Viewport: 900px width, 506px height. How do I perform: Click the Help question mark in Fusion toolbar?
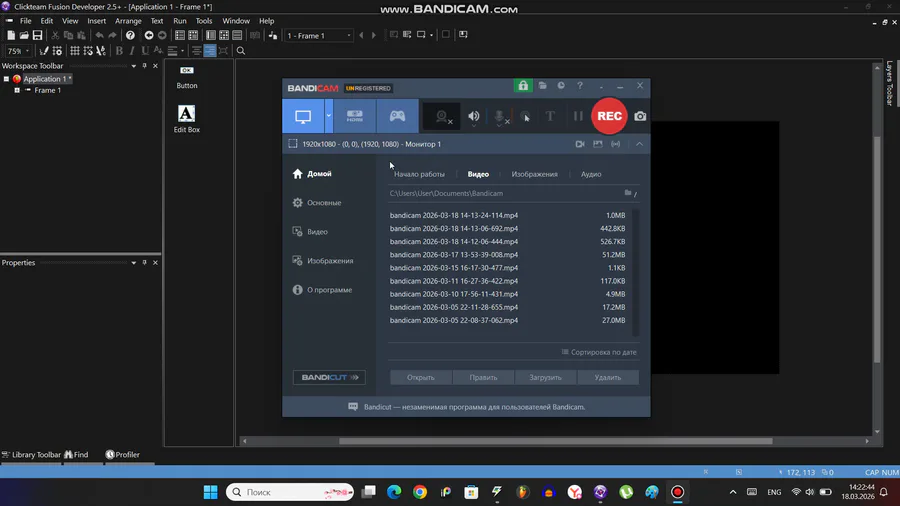(x=130, y=36)
